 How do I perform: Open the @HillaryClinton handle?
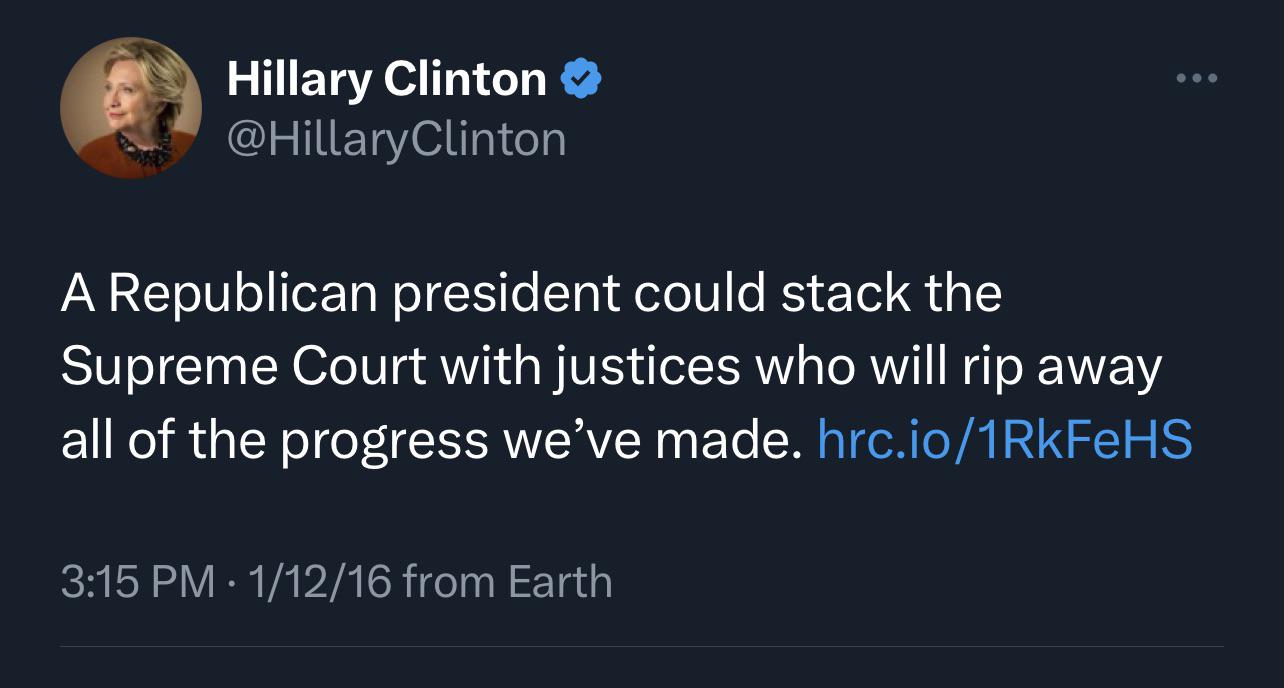(x=396, y=139)
